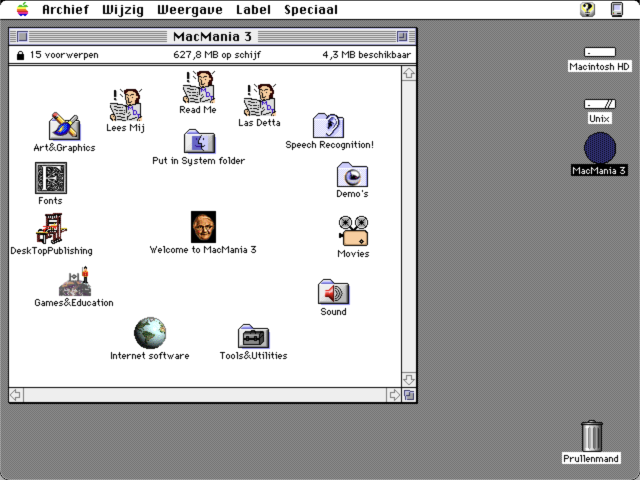
Task: Click the 'DeskTopPublishing' label
Action: pos(51,251)
